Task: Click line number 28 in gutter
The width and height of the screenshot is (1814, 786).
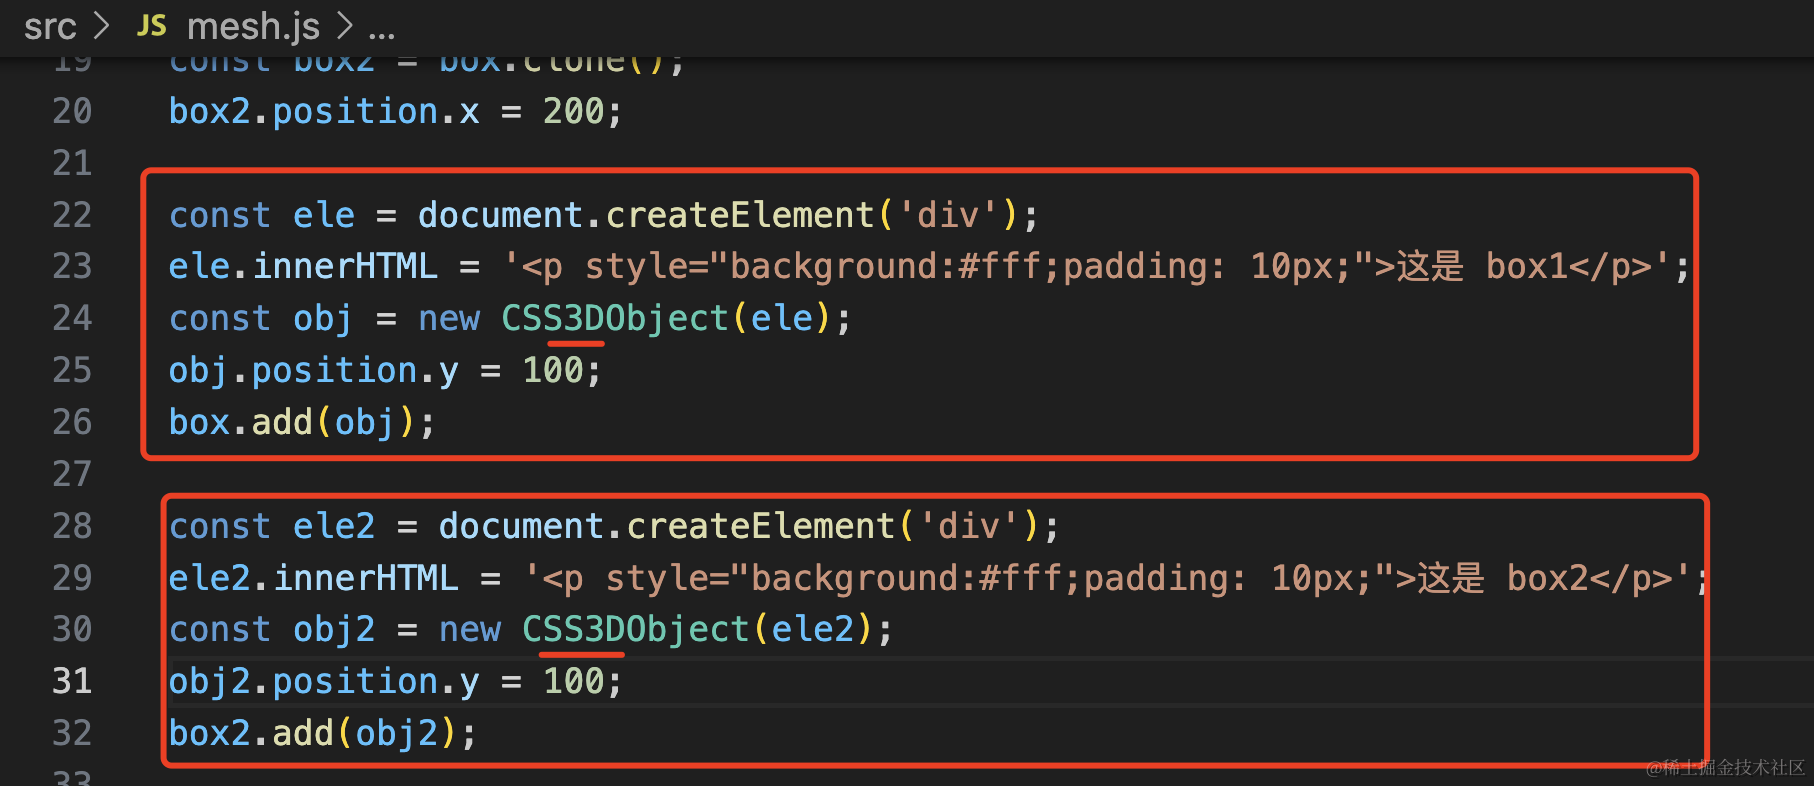Action: tap(72, 526)
